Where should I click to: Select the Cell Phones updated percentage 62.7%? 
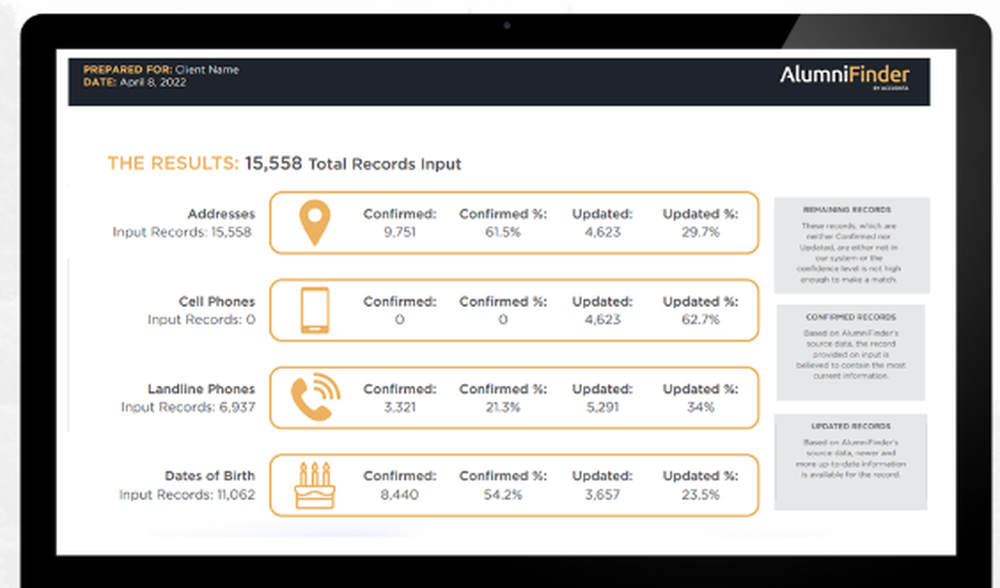click(x=700, y=320)
